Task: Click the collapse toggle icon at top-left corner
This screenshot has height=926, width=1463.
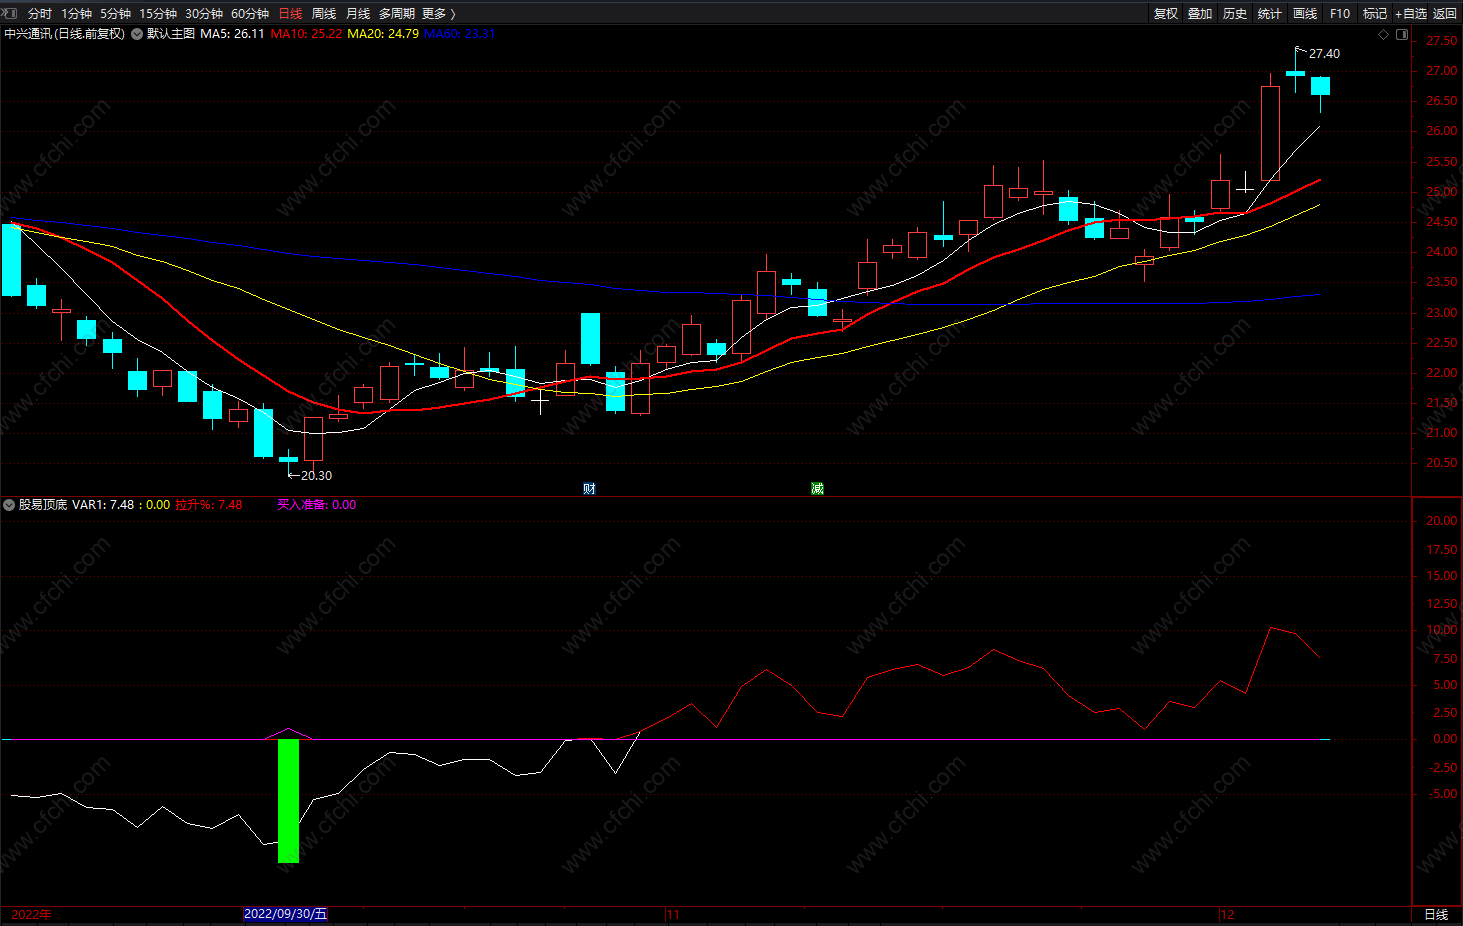Action: [9, 13]
